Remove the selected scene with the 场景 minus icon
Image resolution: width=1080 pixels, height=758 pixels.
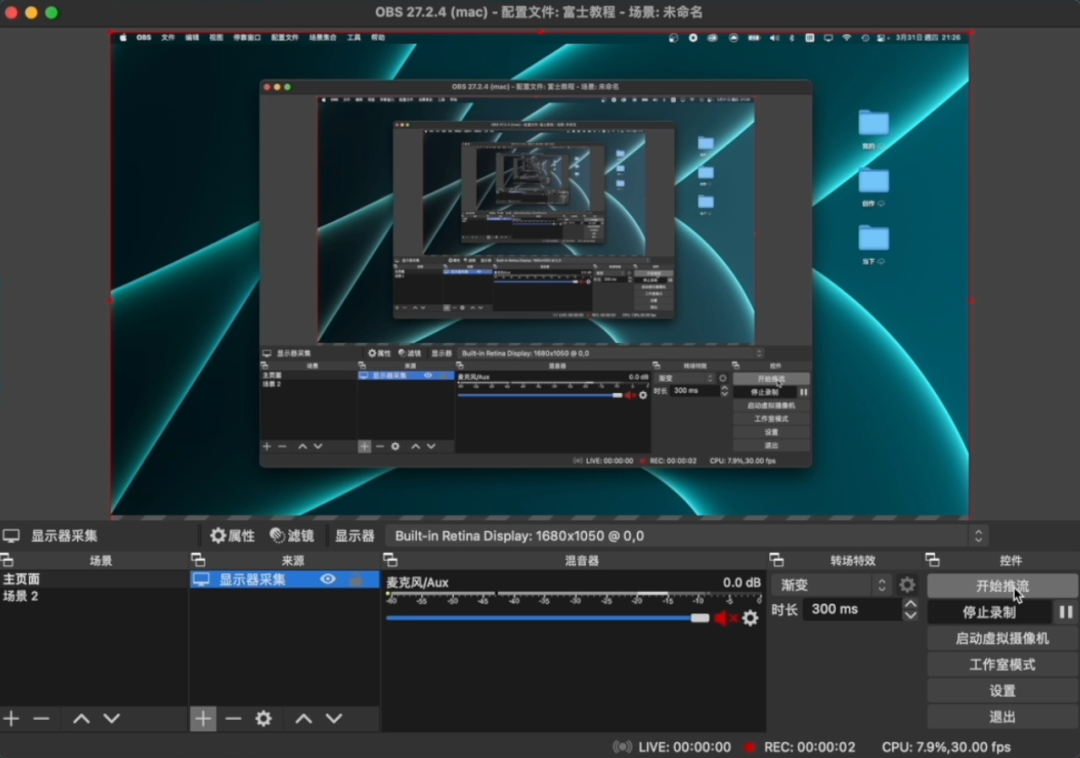[x=41, y=719]
